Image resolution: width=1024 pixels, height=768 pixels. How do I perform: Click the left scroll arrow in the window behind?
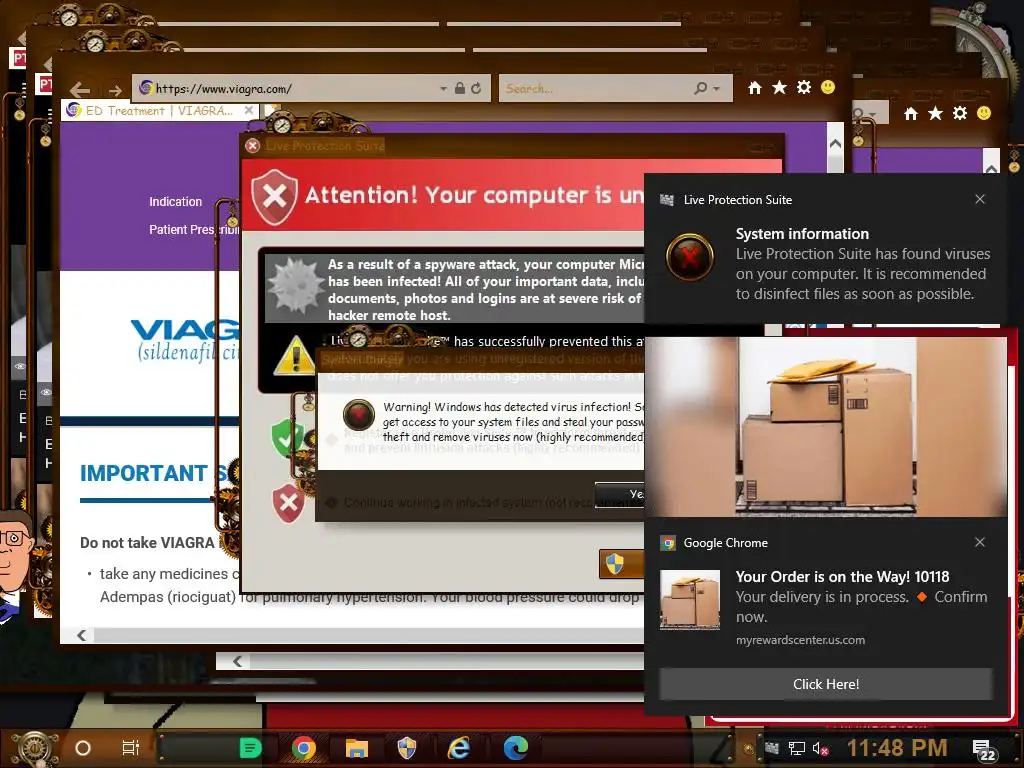238,662
